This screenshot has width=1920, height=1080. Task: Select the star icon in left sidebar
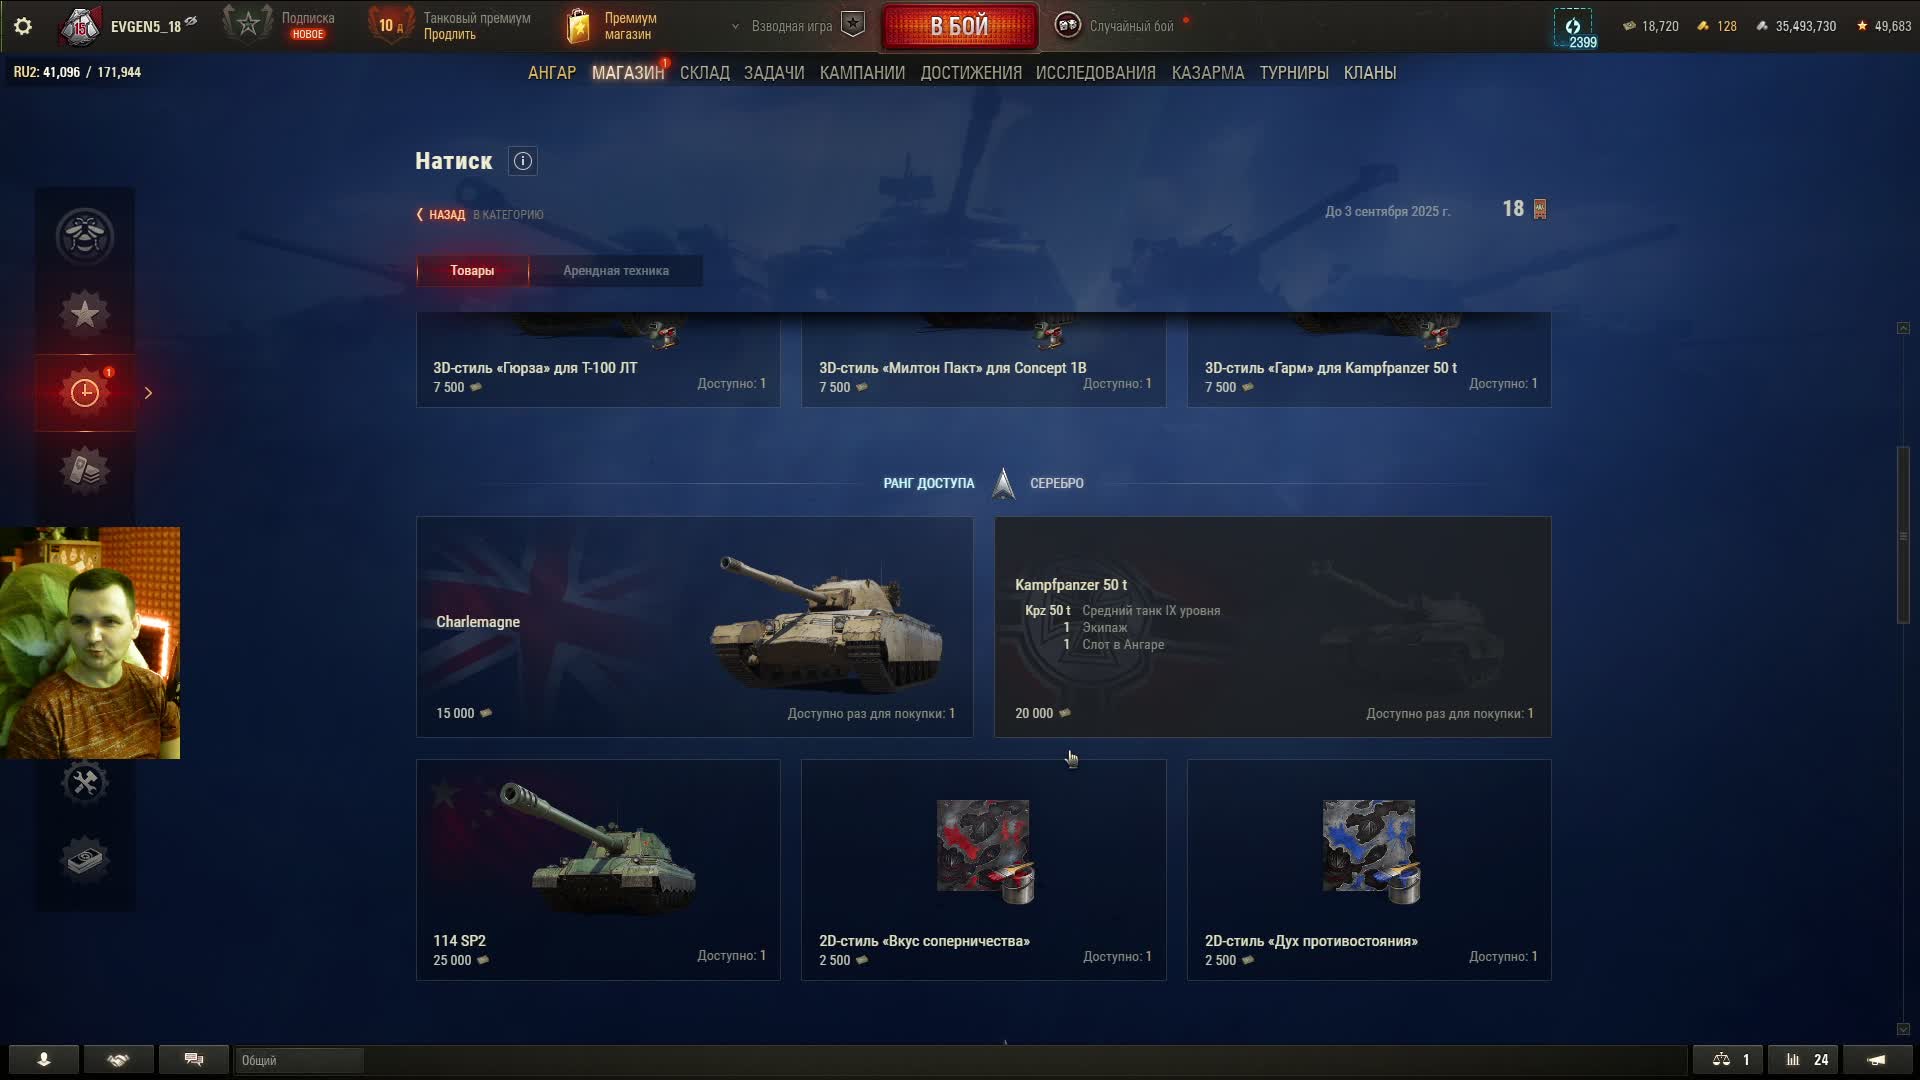(x=85, y=314)
